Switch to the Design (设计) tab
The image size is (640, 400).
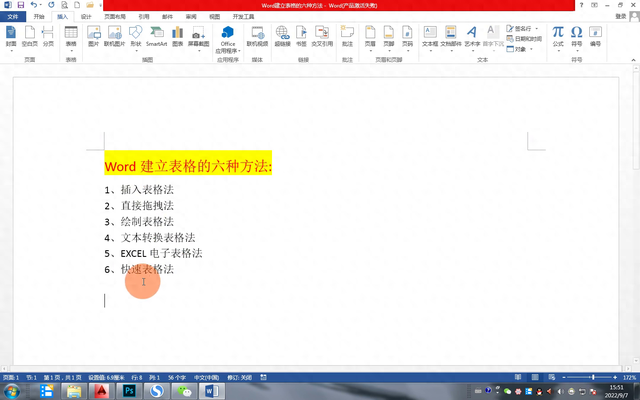click(x=86, y=17)
